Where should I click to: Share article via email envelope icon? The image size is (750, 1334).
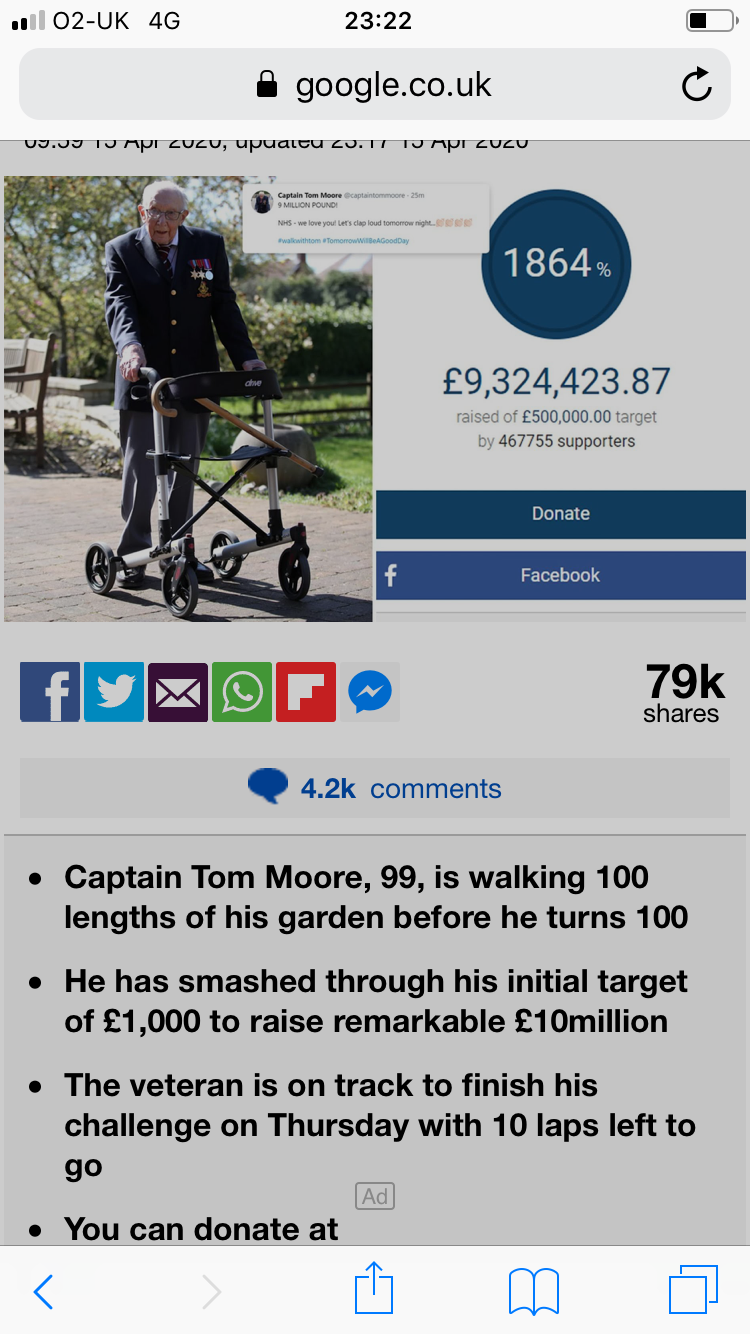click(x=178, y=691)
